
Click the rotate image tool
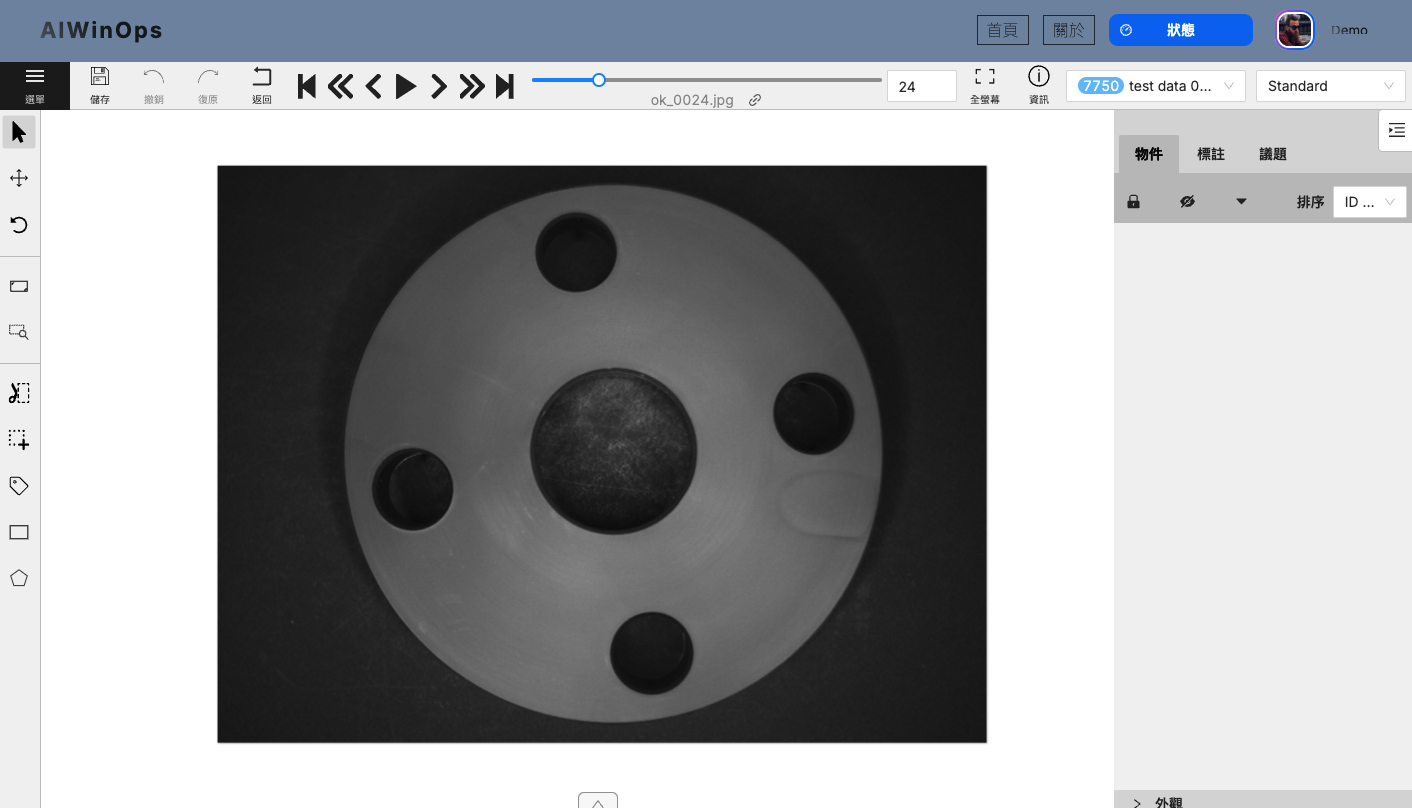19,225
